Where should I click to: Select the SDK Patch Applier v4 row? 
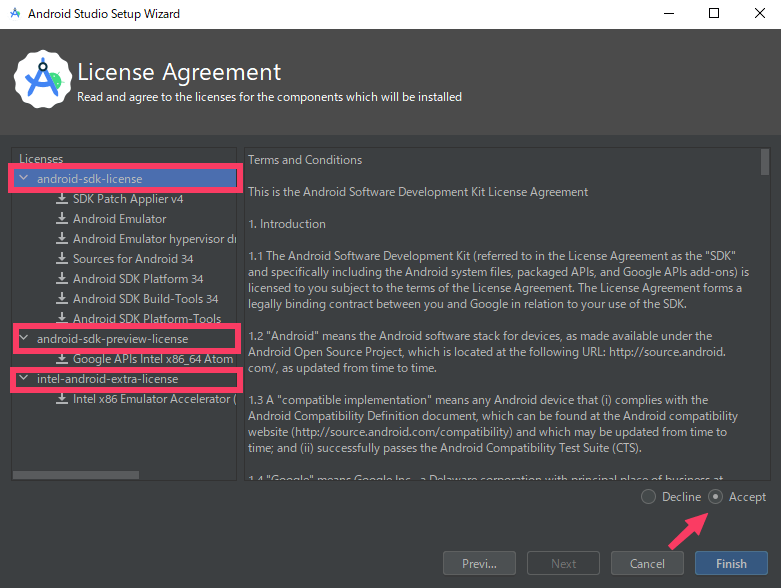(x=125, y=199)
